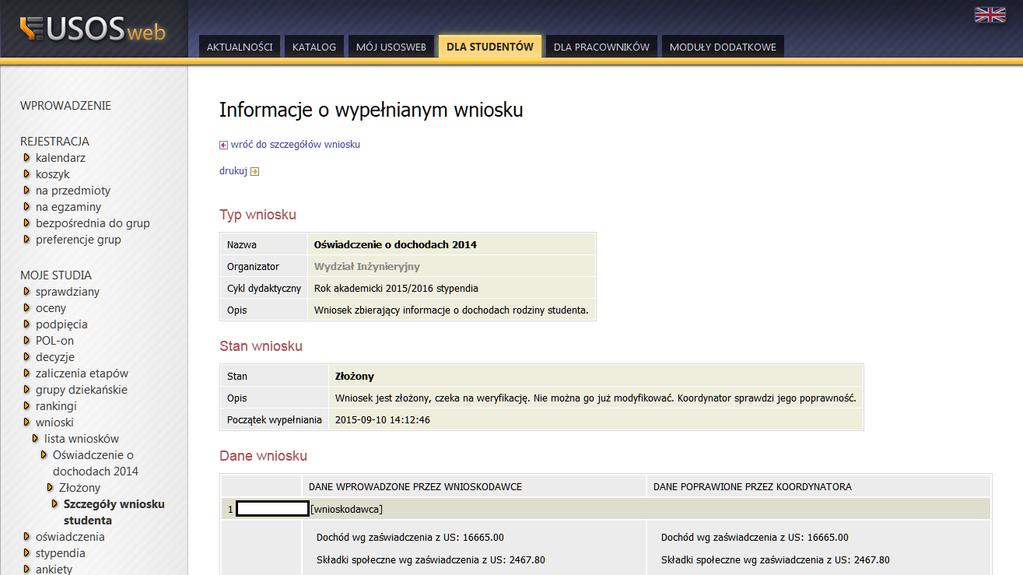
Task: Click the arrow bullet beside decyzje
Action: pyautogui.click(x=27, y=356)
